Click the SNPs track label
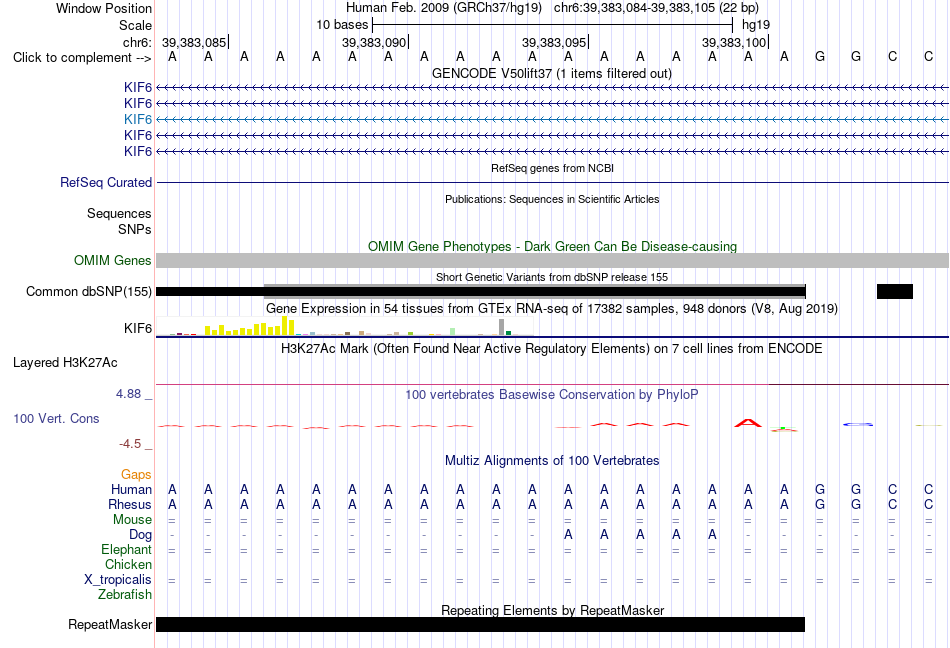This screenshot has width=950, height=648. pos(135,230)
